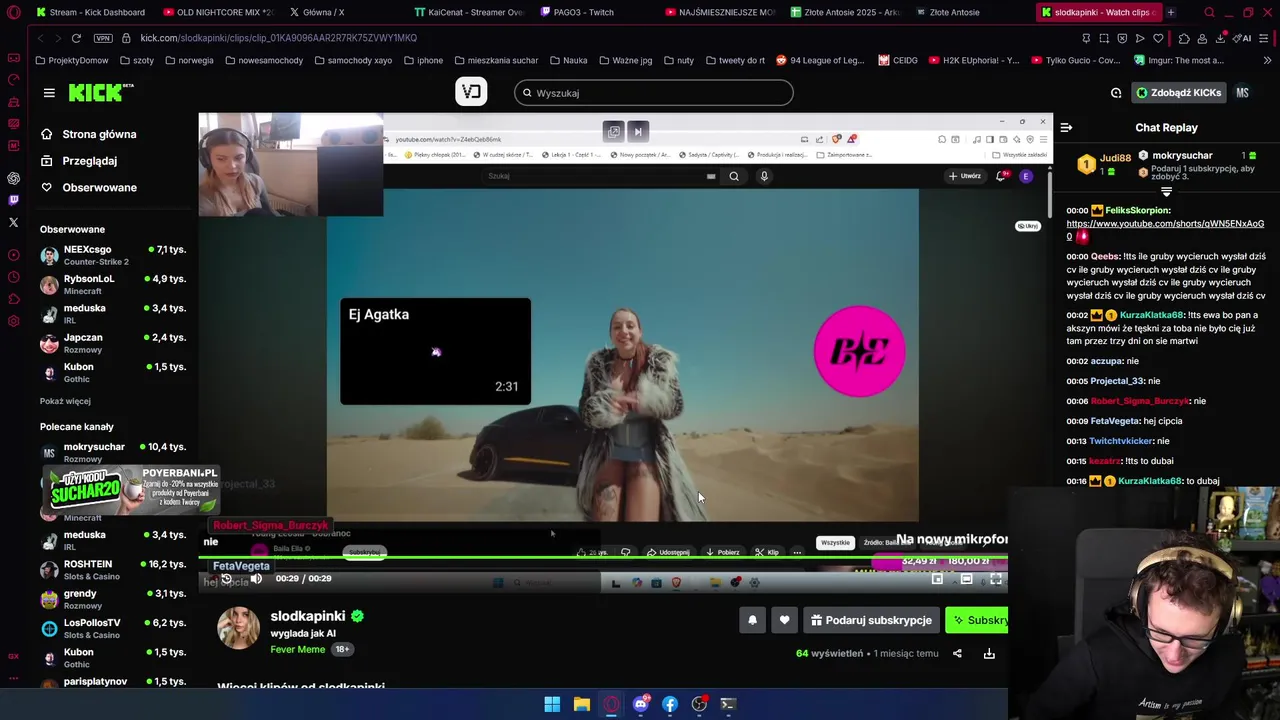Expand Pokaż więcej followed channels
Viewport: 1280px width, 720px height.
pos(65,401)
